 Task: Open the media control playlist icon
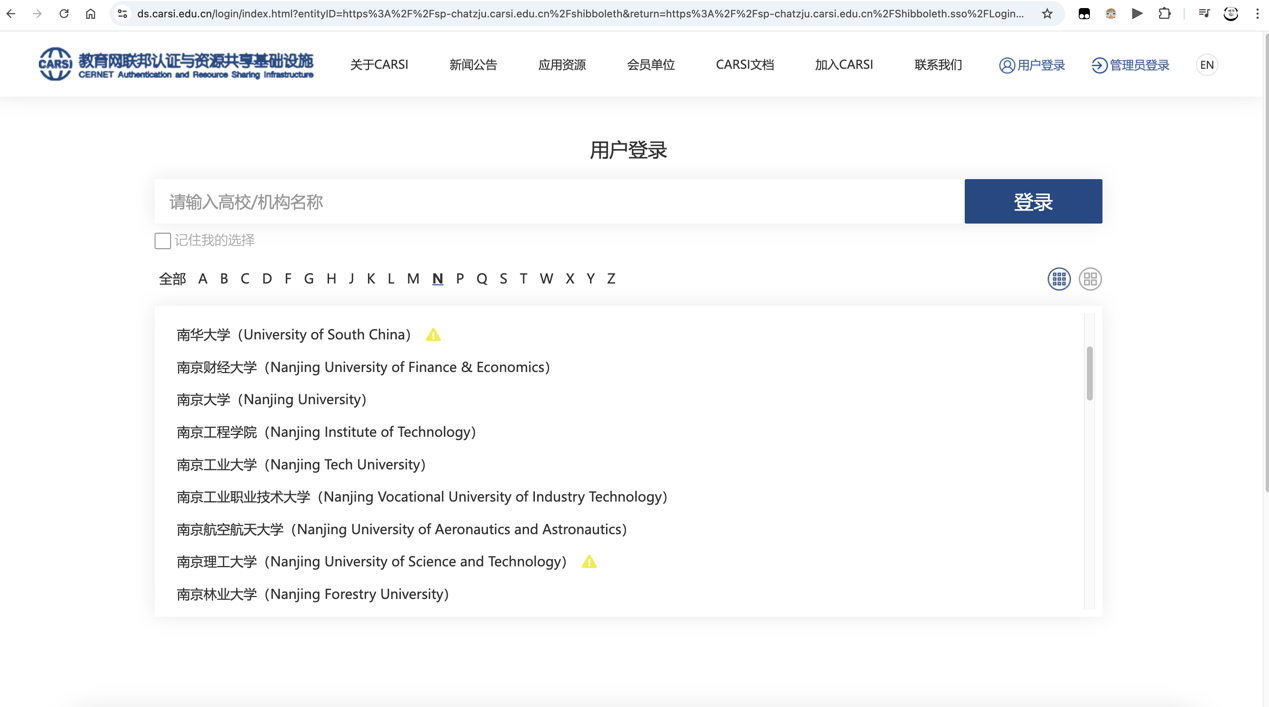pos(1204,14)
